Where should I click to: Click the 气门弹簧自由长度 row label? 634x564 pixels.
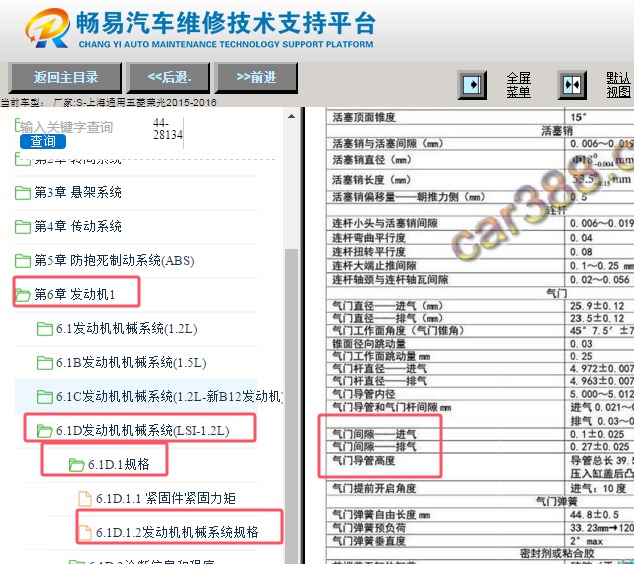pos(381,515)
